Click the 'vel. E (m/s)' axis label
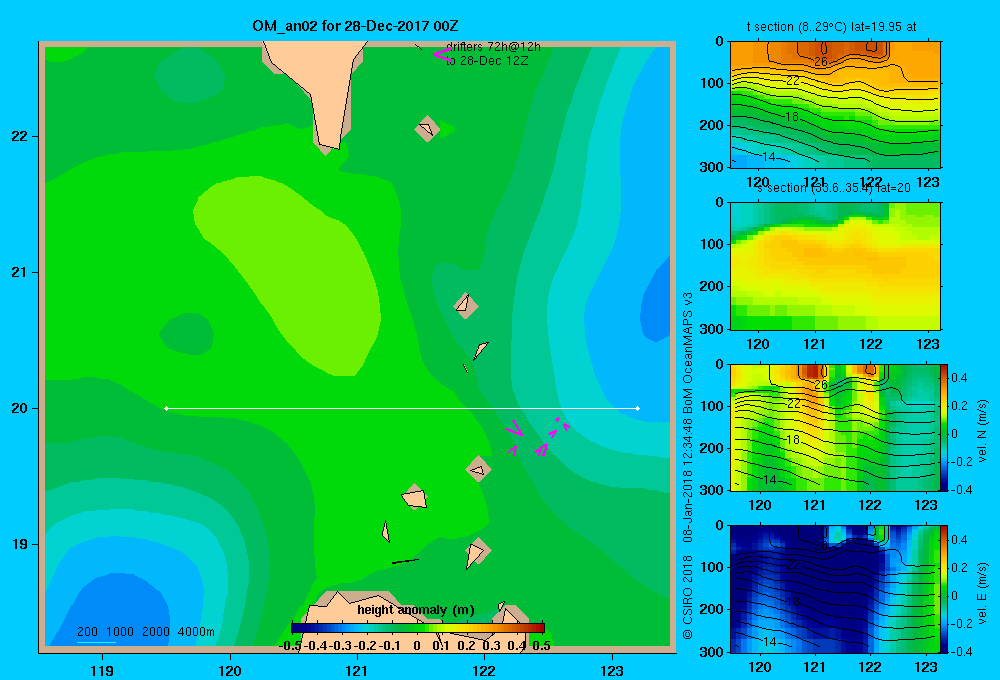The height and width of the screenshot is (680, 1000). coord(983,593)
